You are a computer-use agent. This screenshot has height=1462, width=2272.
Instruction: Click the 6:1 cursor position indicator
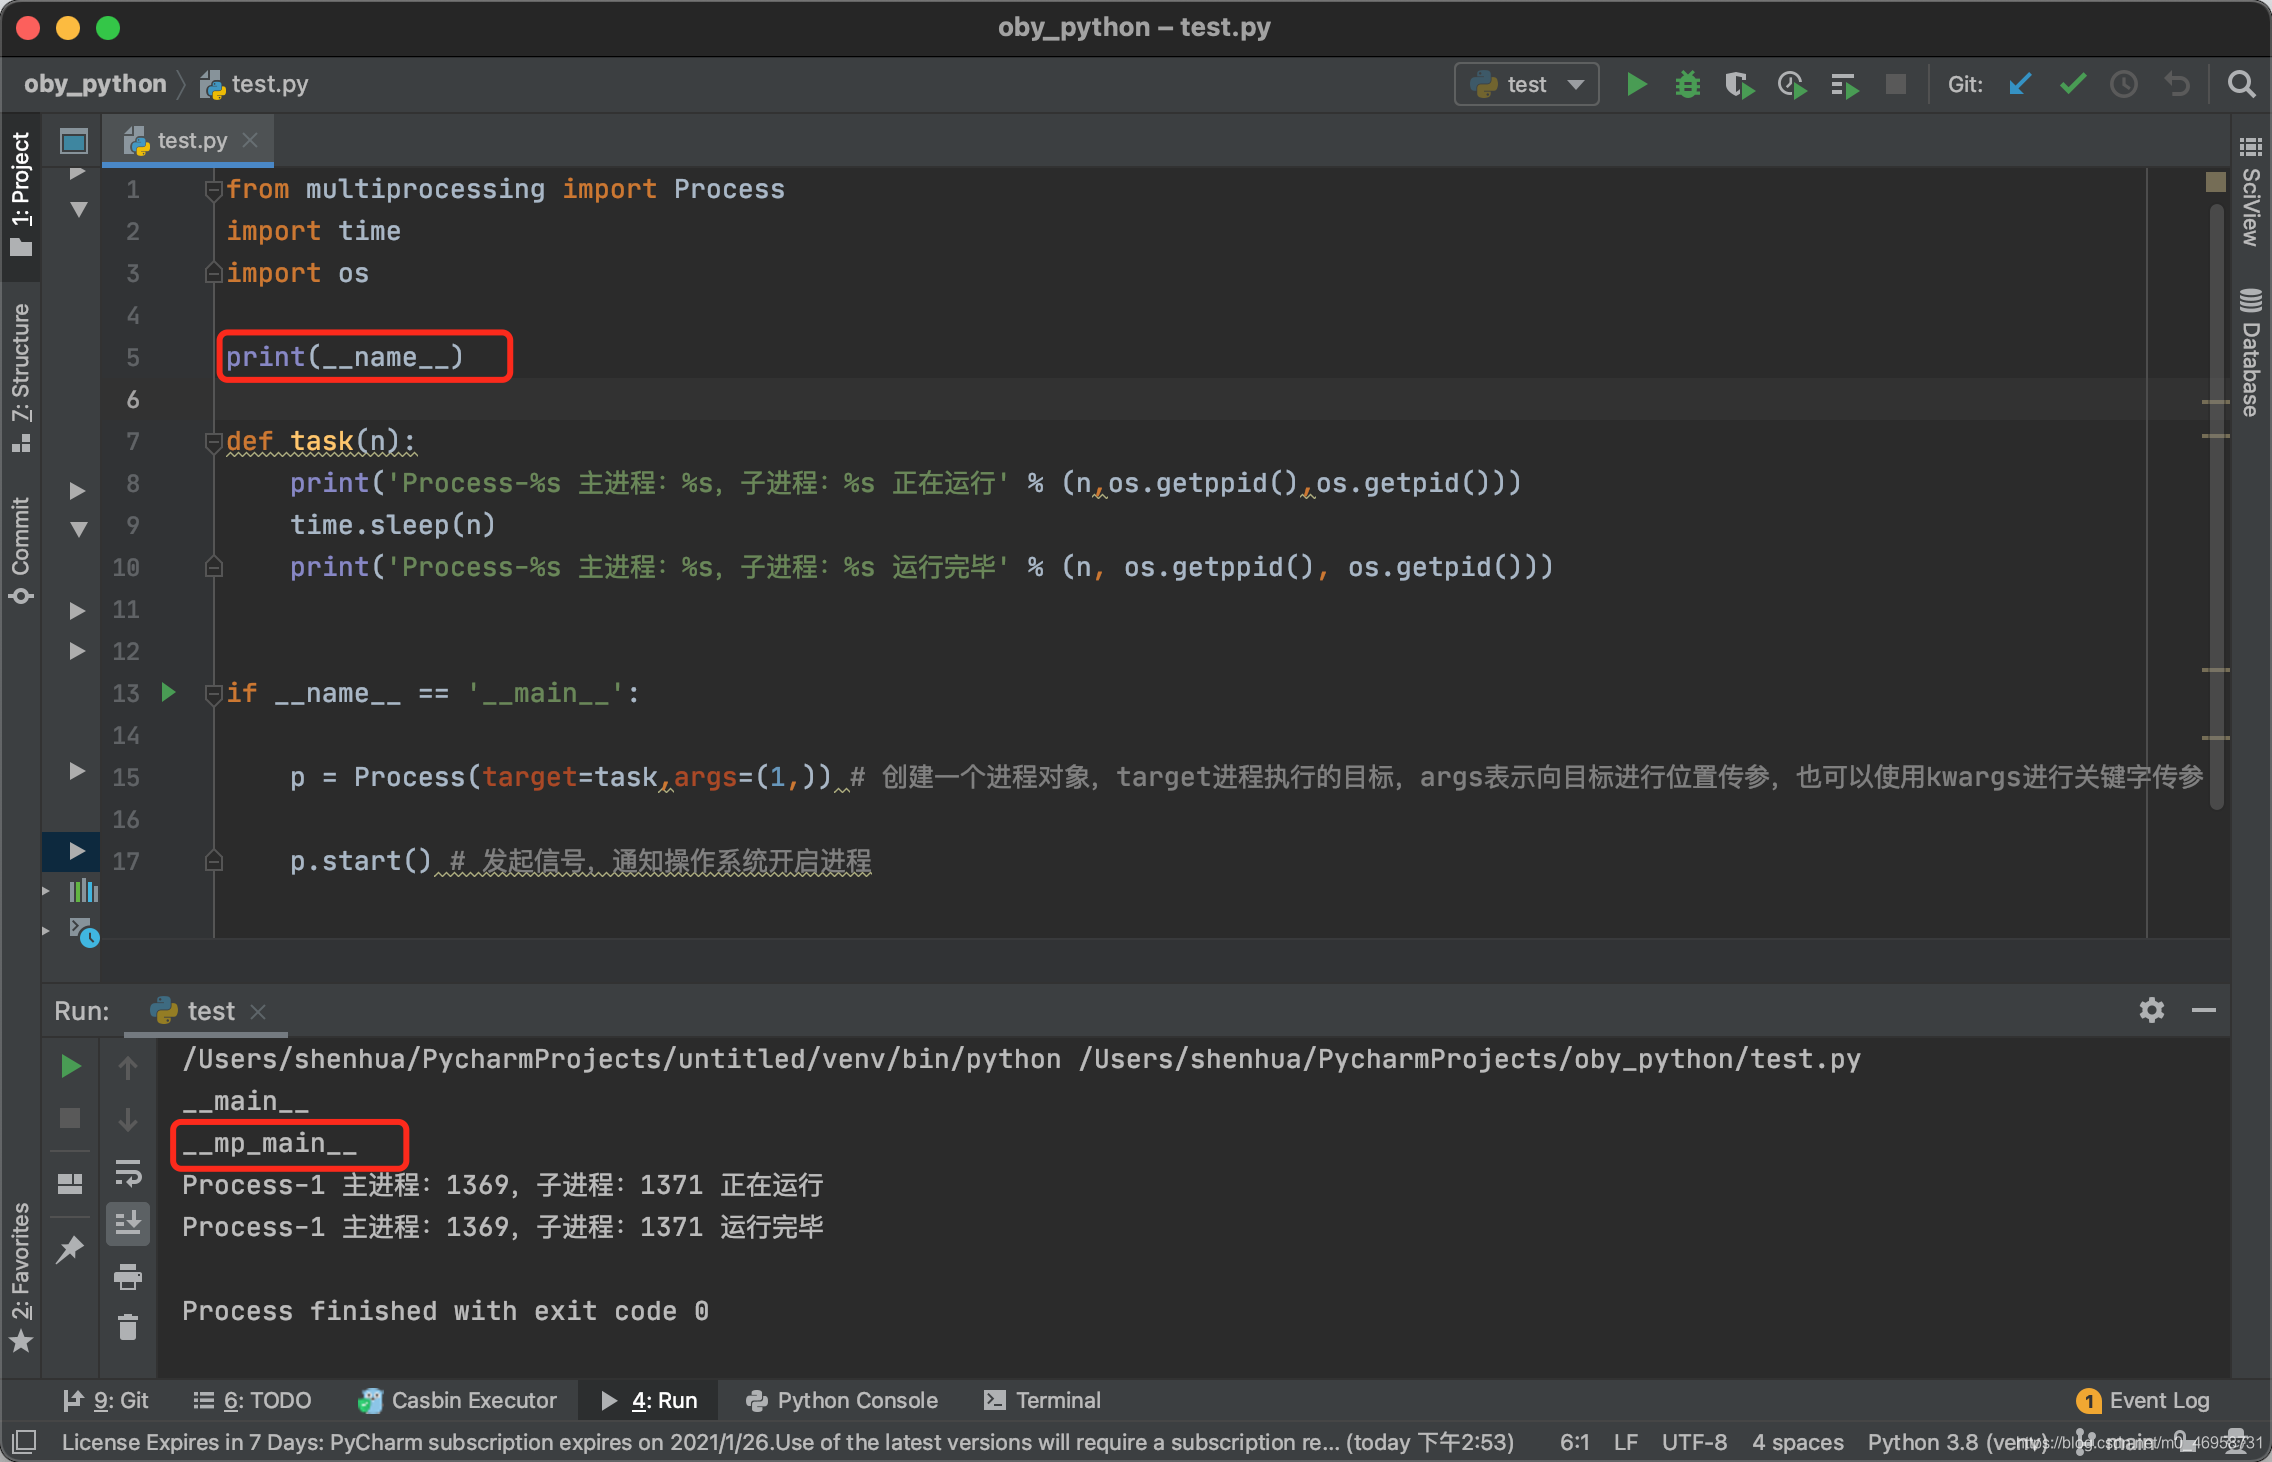pyautogui.click(x=1574, y=1442)
